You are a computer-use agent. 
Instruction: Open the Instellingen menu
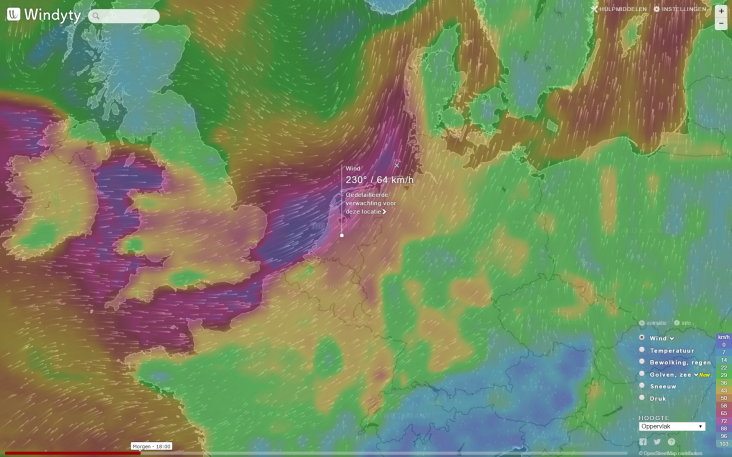(x=680, y=9)
